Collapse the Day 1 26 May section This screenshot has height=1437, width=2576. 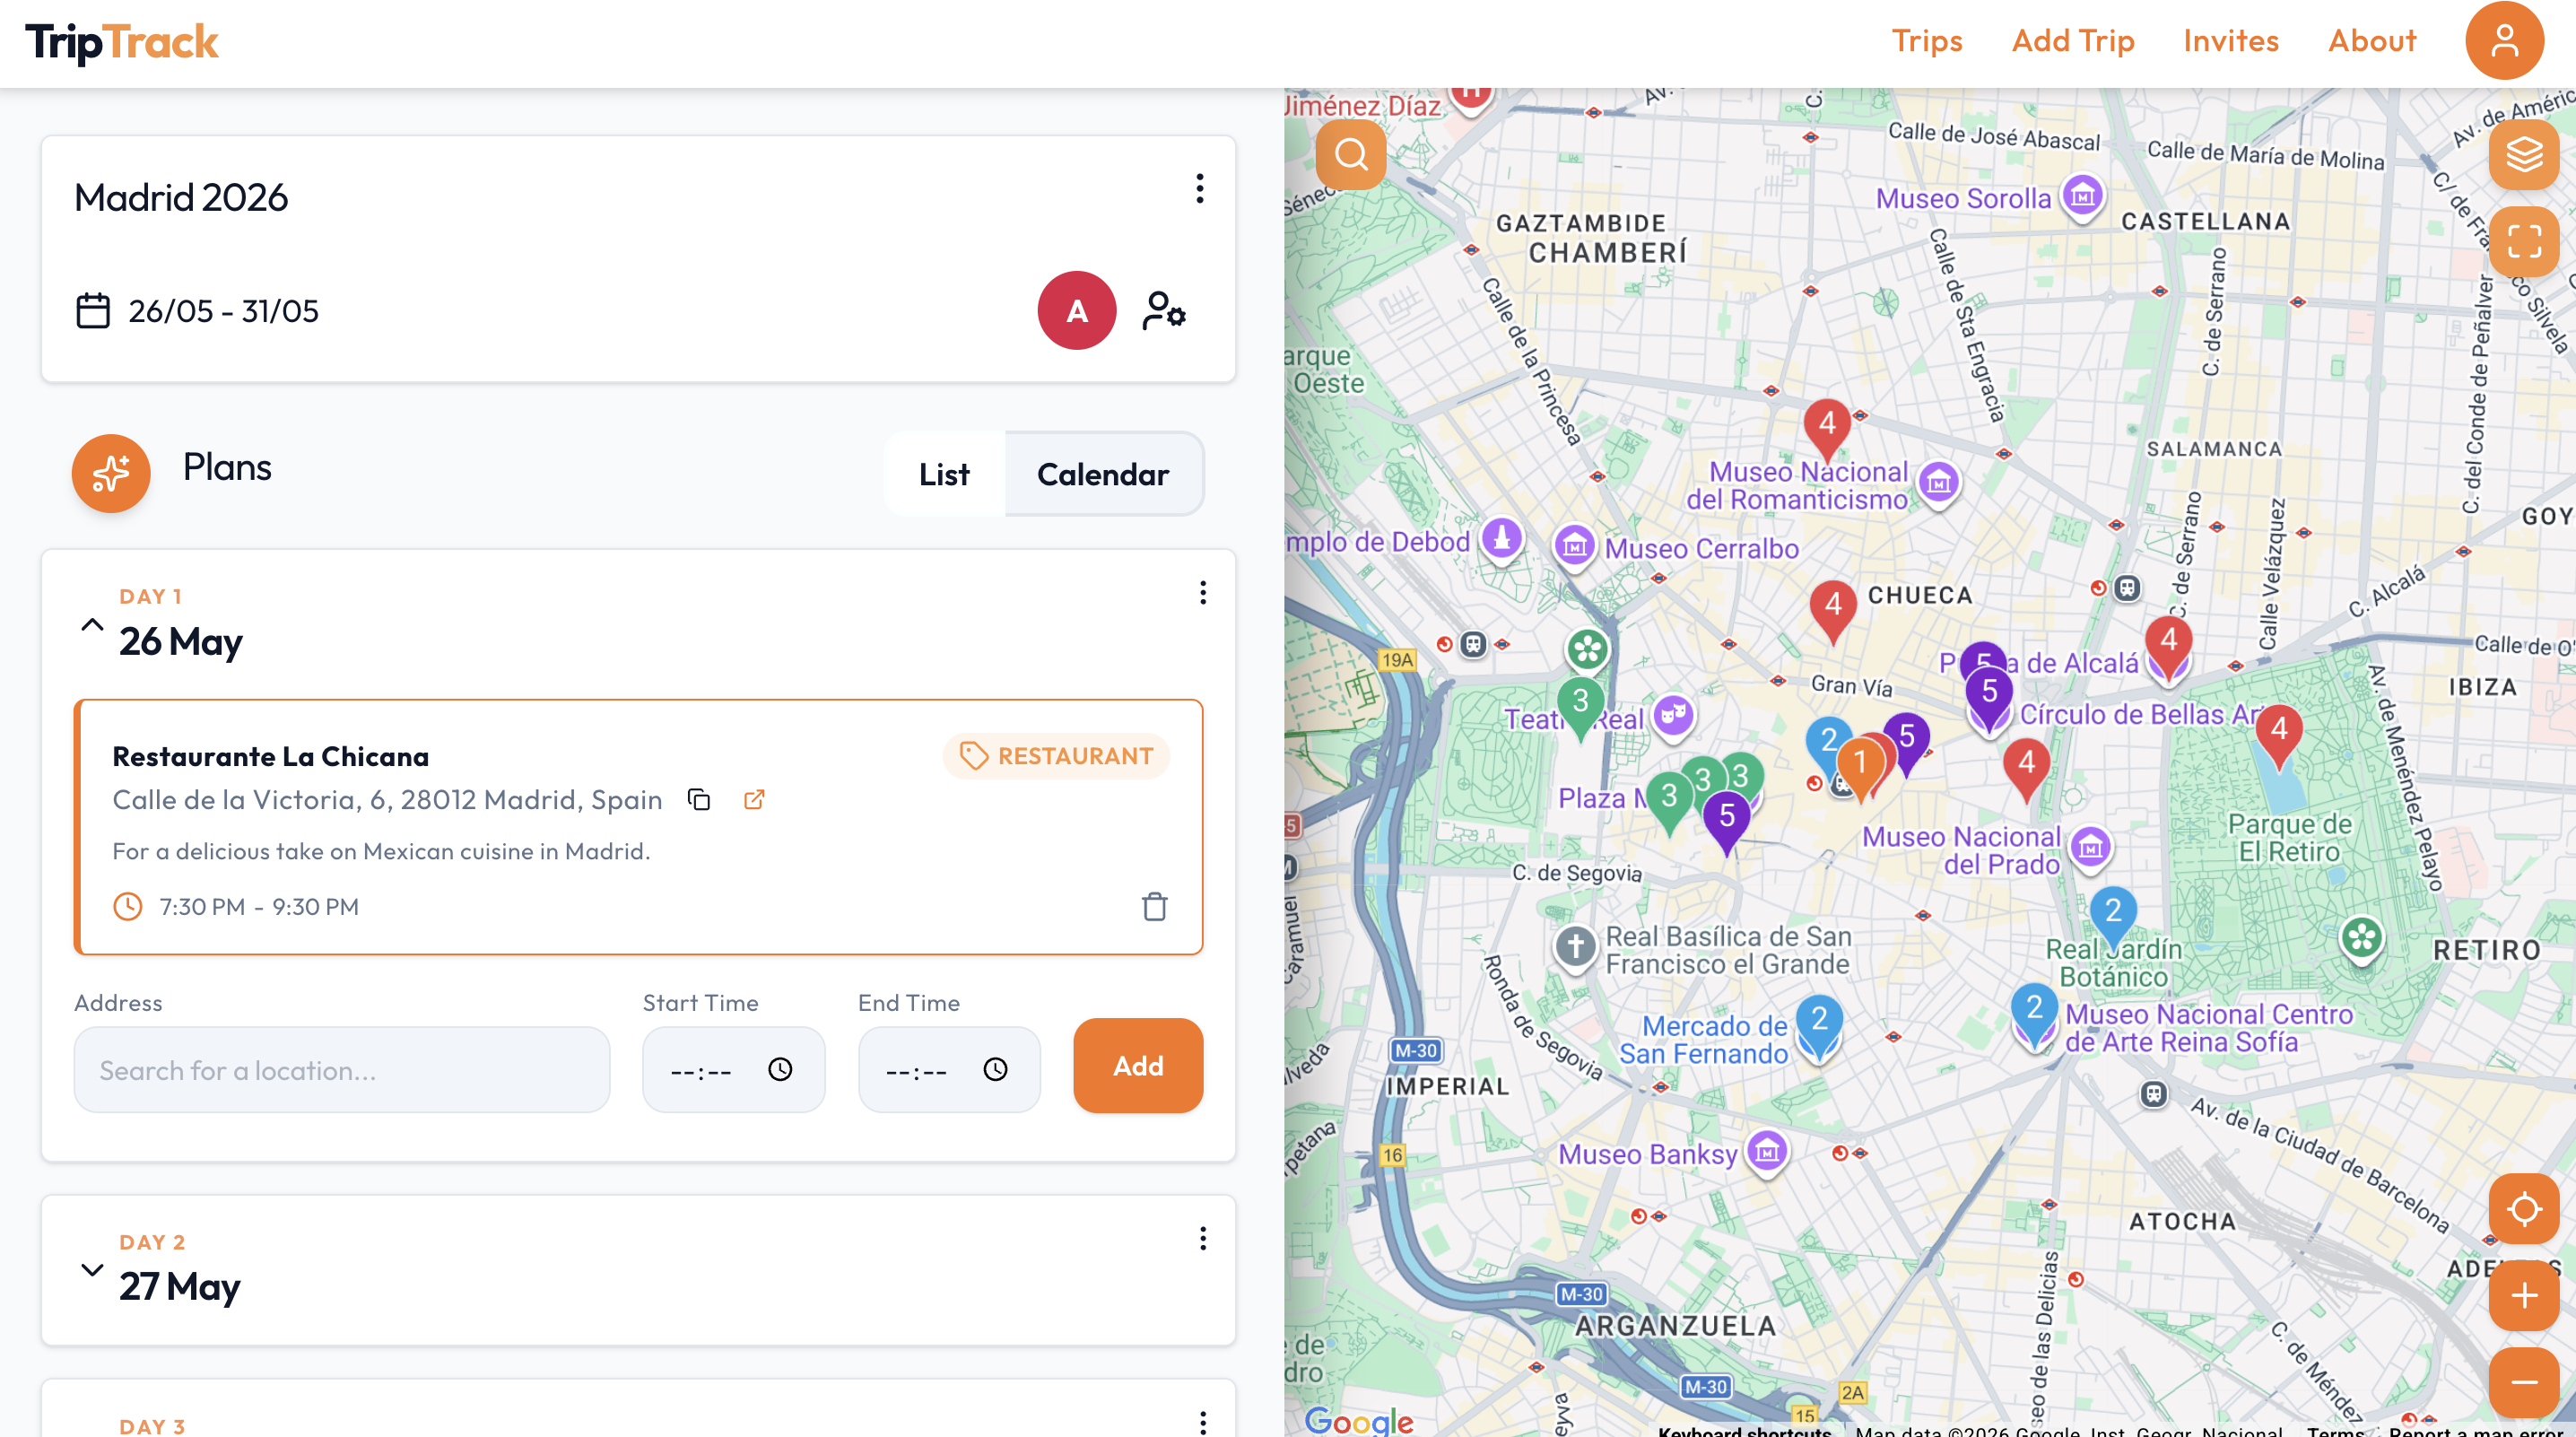click(x=91, y=625)
